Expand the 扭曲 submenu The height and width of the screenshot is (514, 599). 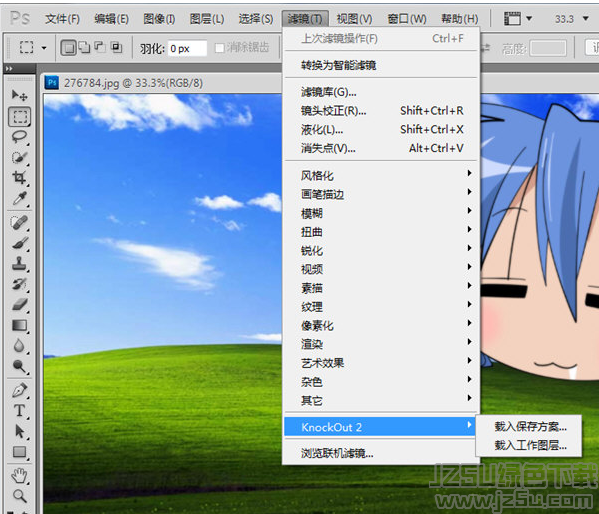pos(382,232)
